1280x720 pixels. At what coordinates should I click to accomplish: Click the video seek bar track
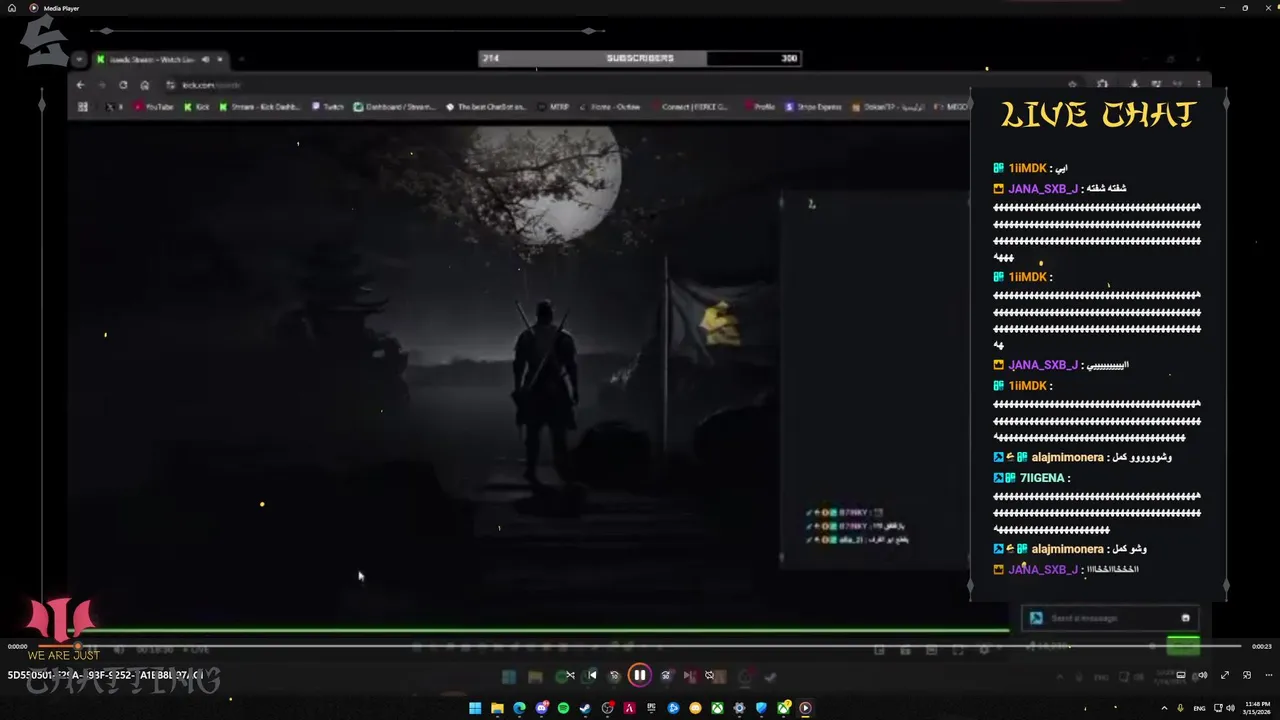pyautogui.click(x=640, y=646)
